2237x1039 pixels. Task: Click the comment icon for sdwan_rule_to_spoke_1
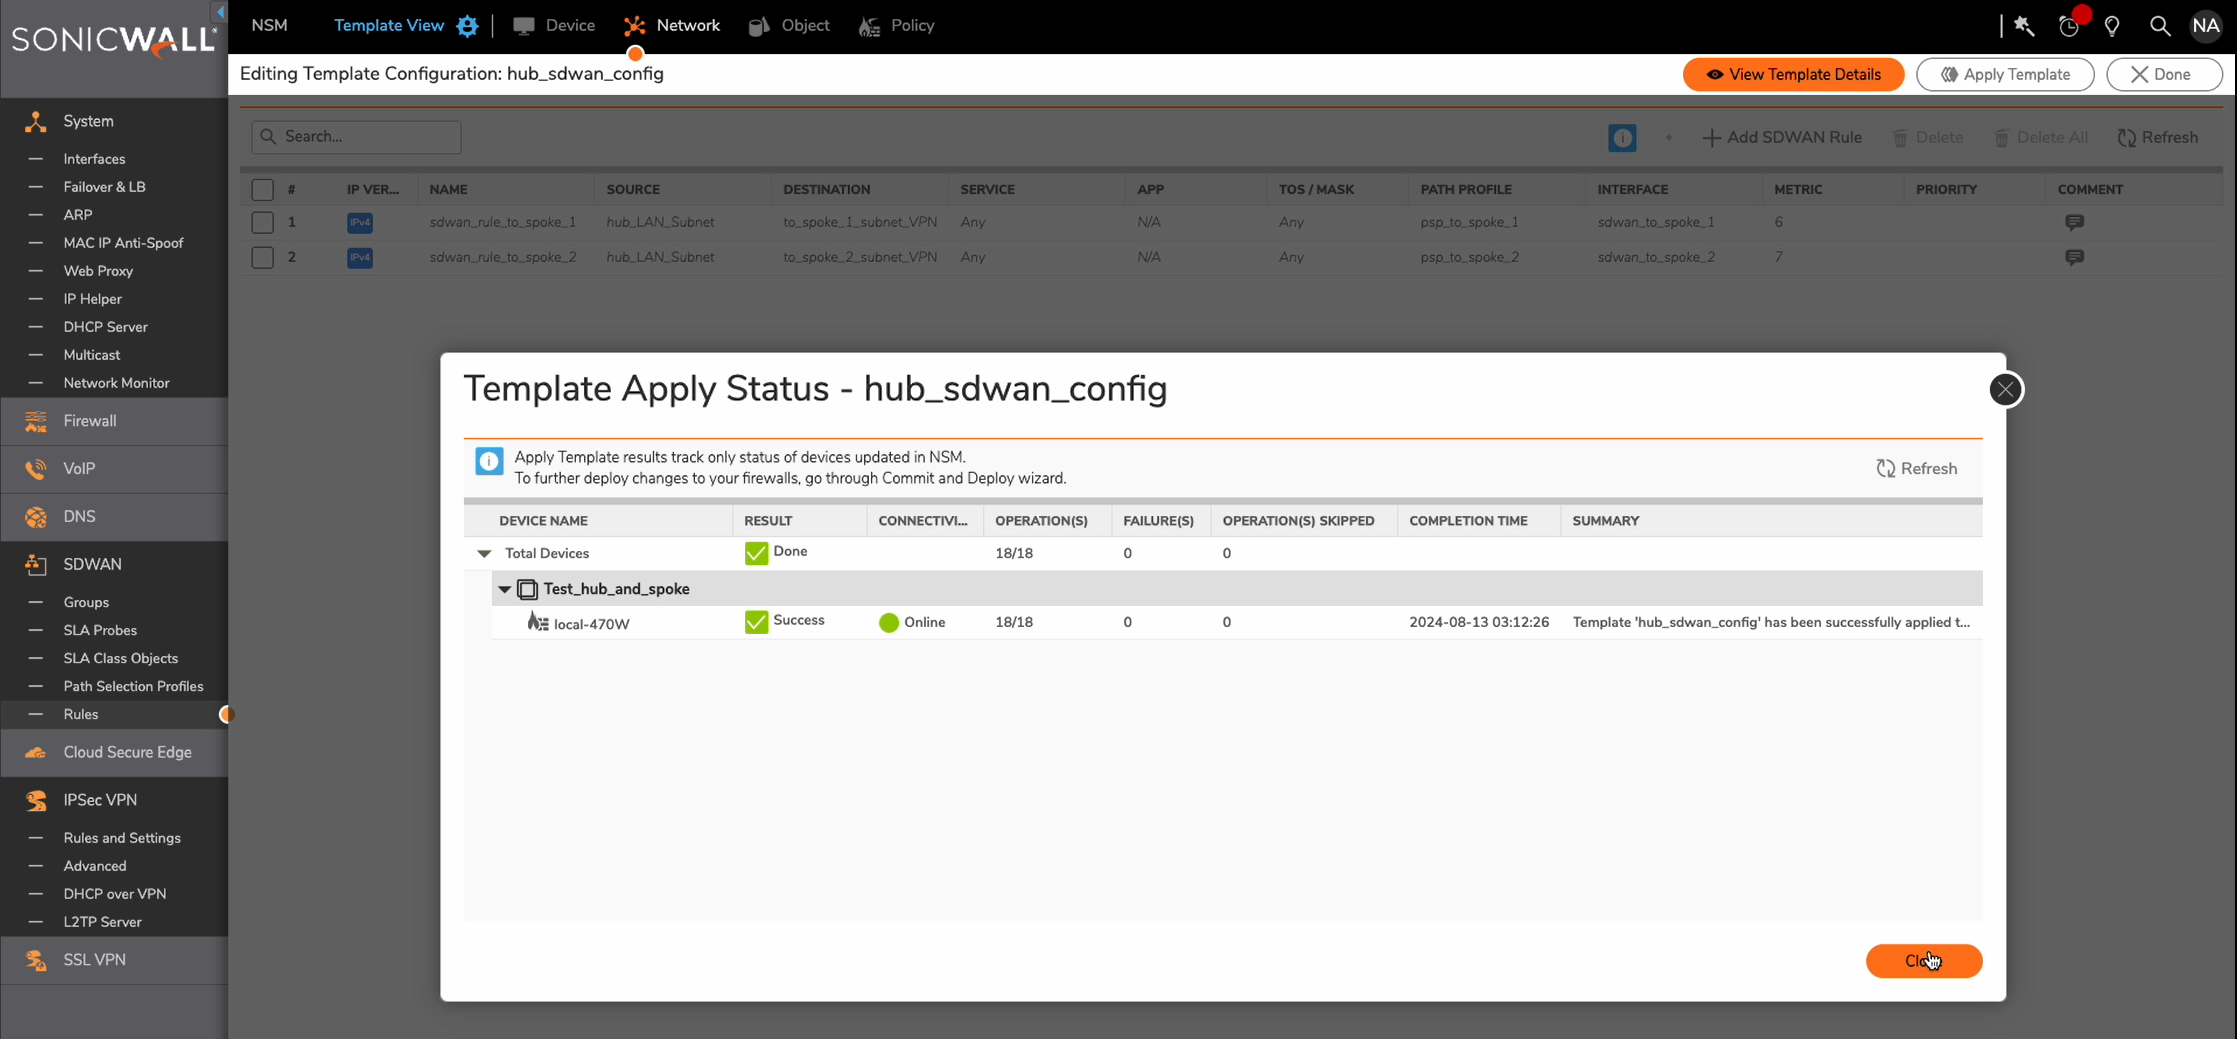point(2074,223)
